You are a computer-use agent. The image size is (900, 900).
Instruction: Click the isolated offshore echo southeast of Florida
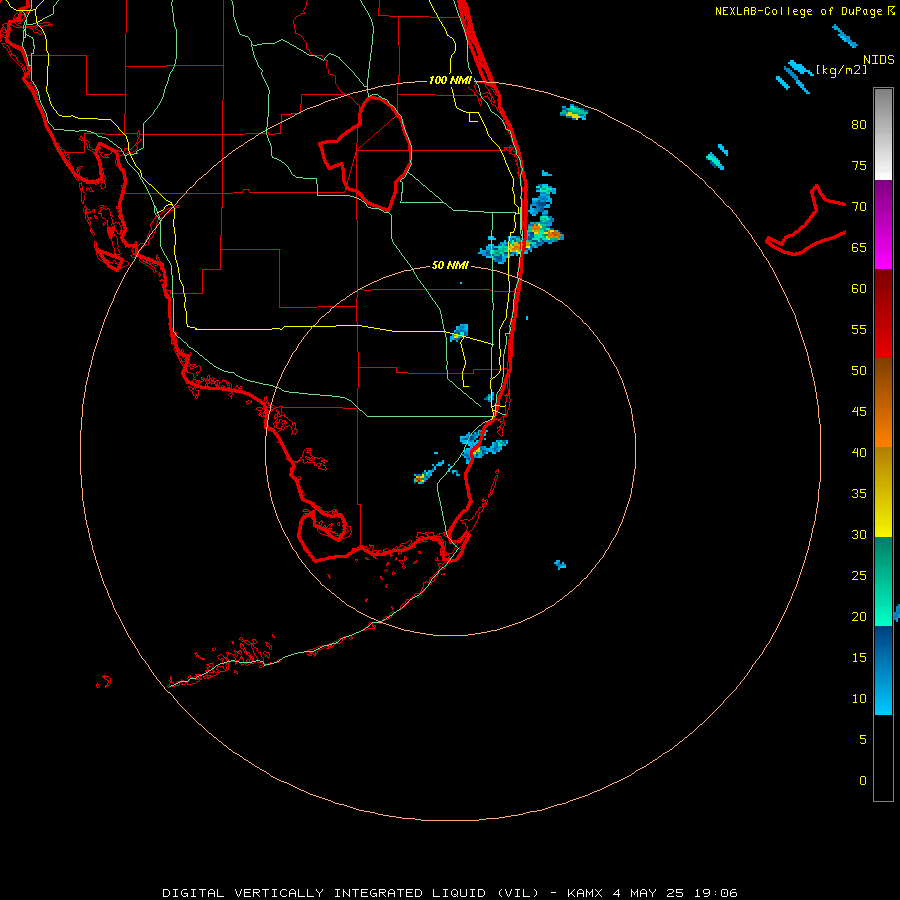point(560,565)
